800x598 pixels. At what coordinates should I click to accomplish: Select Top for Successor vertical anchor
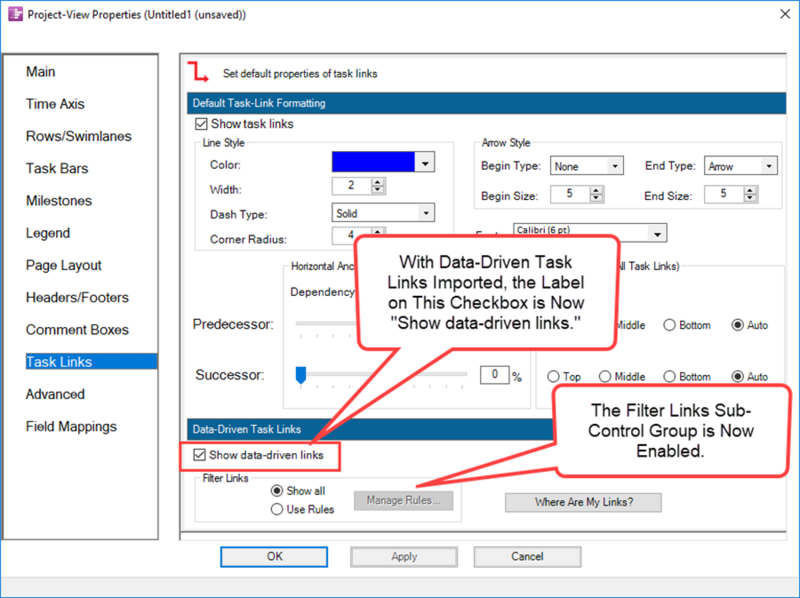(553, 377)
